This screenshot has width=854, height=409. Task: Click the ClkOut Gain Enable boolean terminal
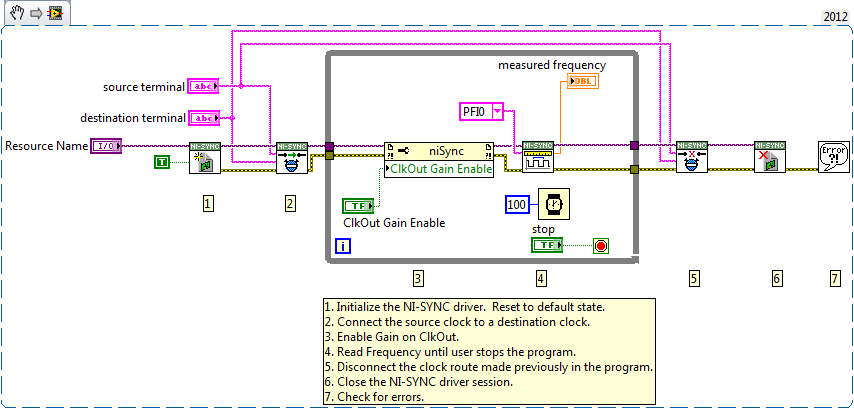click(358, 206)
